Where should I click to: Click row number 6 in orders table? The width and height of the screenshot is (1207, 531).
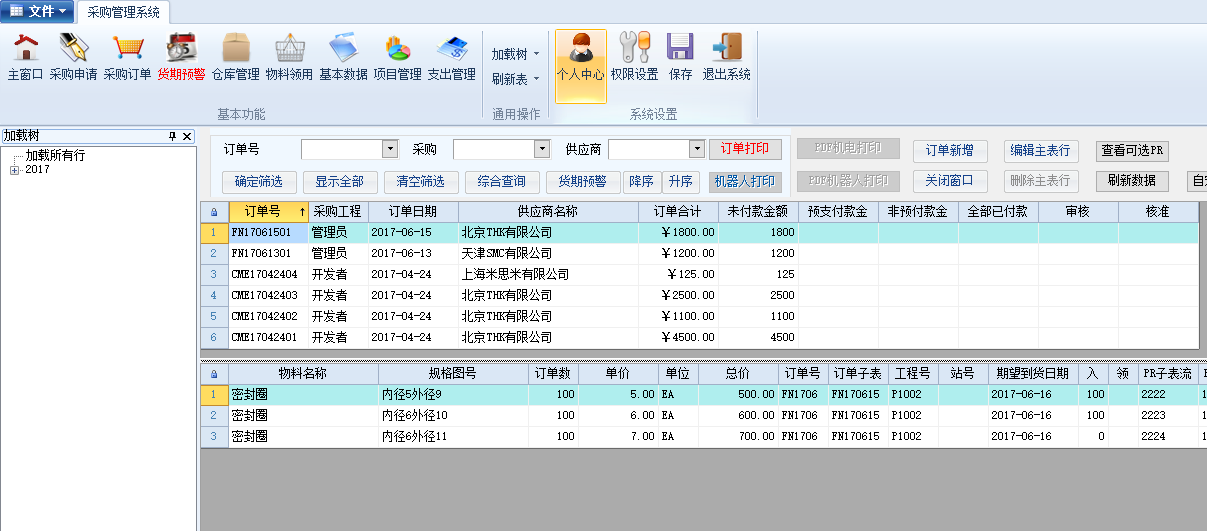[214, 338]
